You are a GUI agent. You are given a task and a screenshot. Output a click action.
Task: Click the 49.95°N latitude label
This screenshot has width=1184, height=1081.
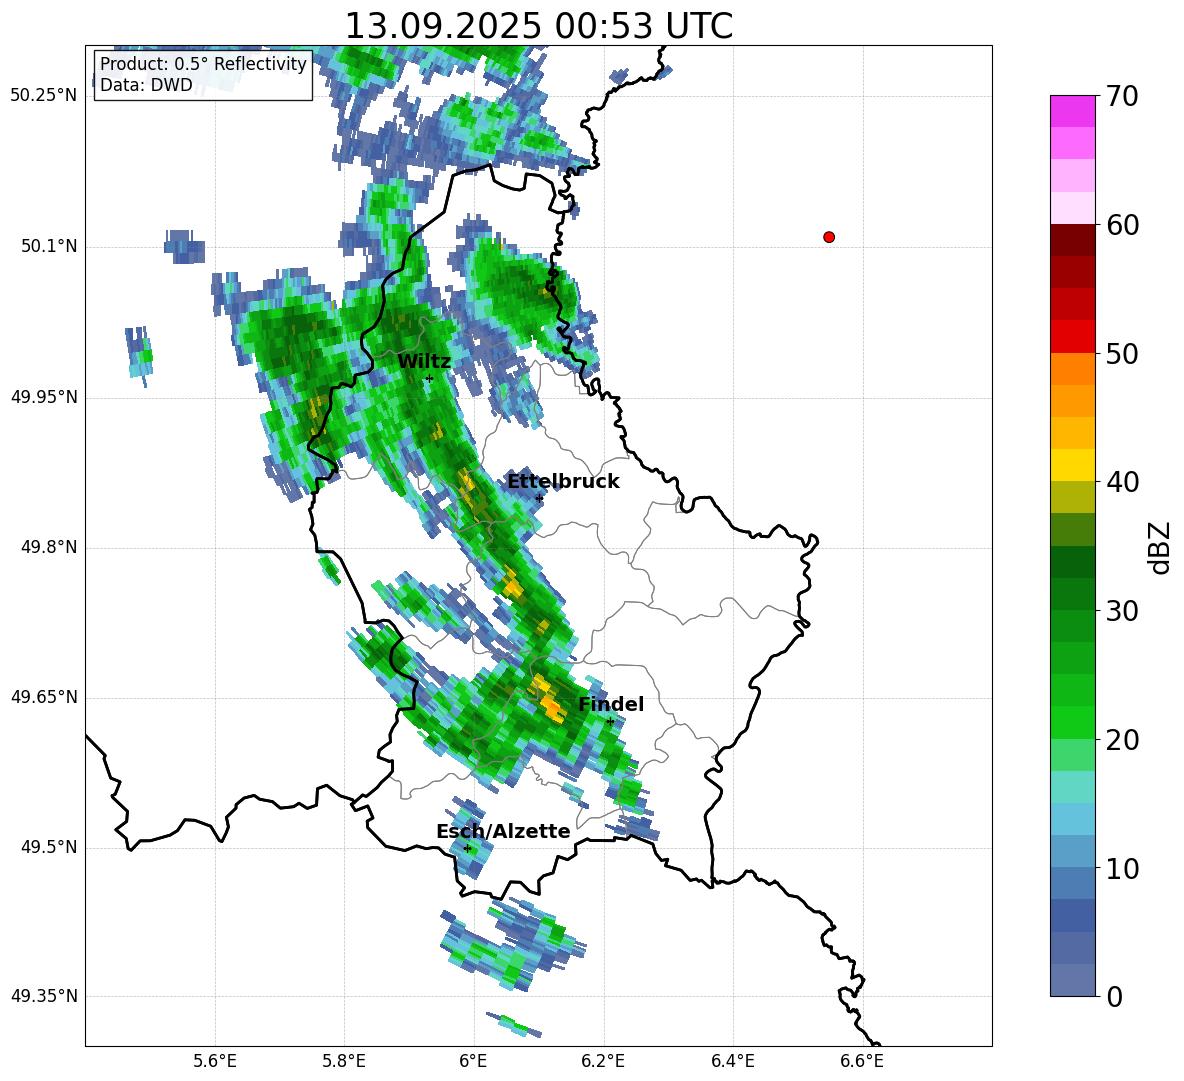43,396
